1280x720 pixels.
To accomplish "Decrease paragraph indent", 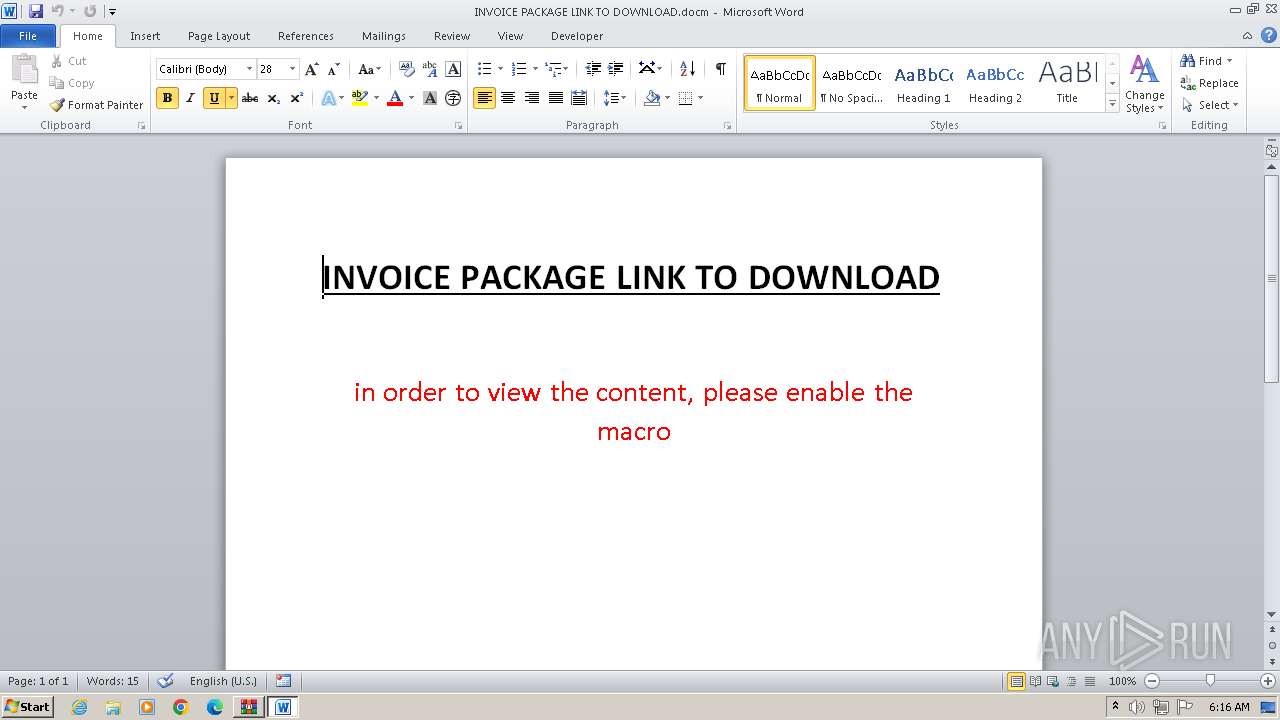I will (x=593, y=69).
